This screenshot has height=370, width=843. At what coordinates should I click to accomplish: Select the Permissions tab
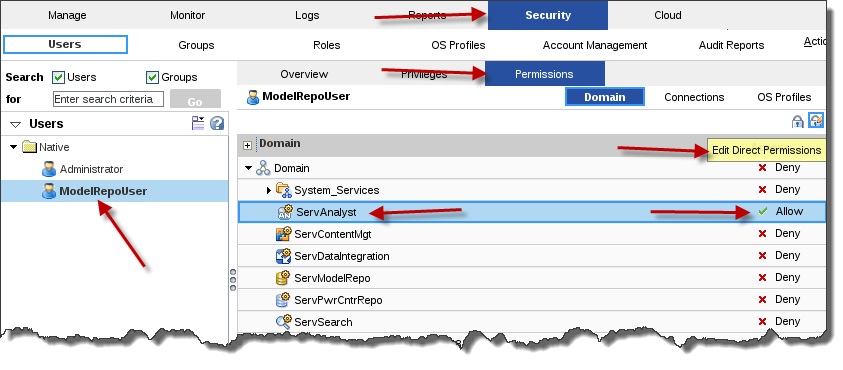545,74
